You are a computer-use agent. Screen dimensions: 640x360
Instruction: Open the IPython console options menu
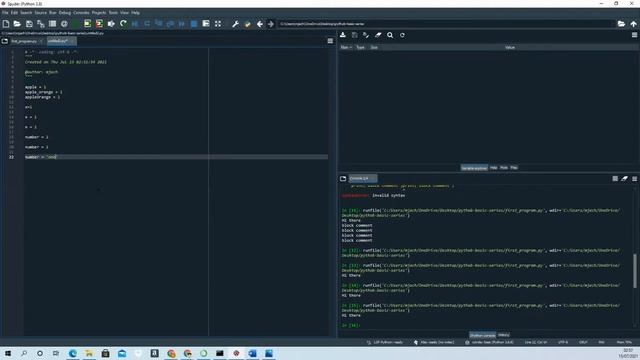(634, 178)
